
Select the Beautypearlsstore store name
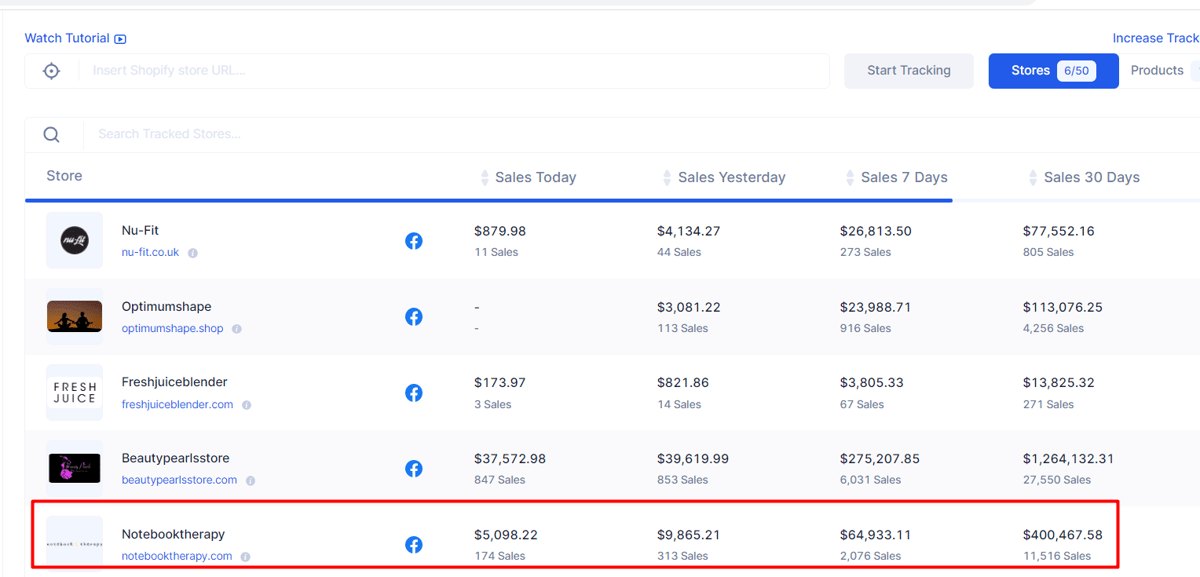click(x=175, y=458)
